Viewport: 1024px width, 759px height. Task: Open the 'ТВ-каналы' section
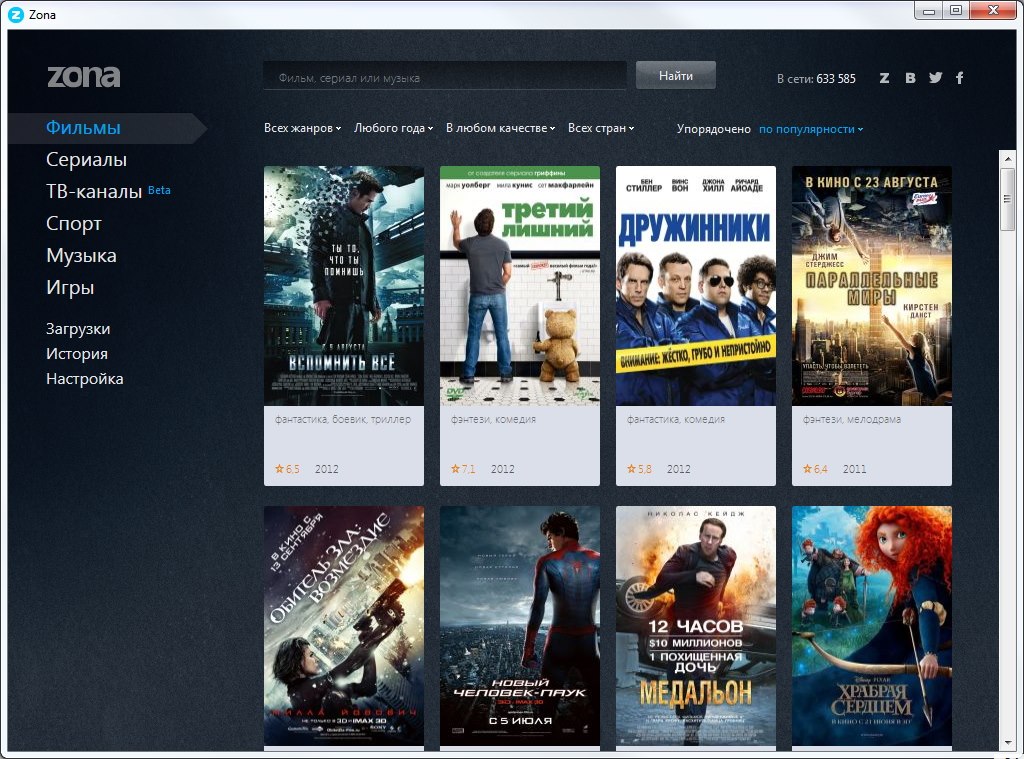(x=94, y=192)
